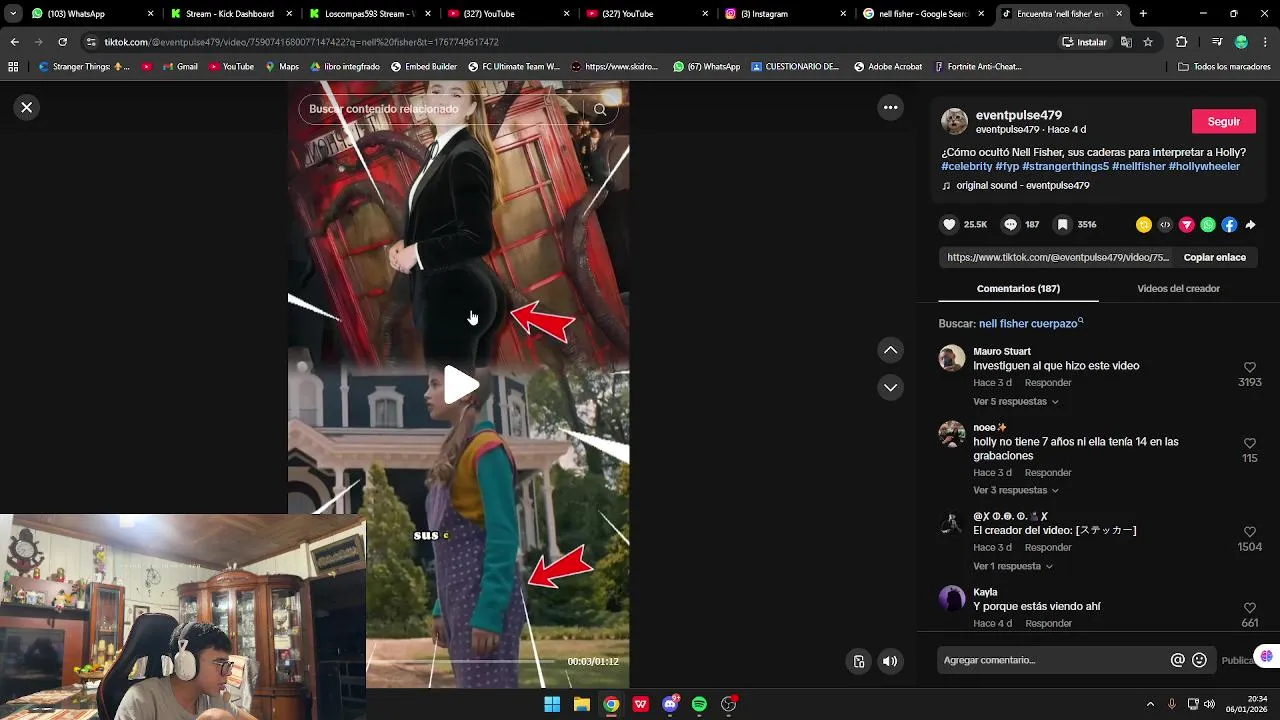Like the video with the heart icon

click(950, 225)
